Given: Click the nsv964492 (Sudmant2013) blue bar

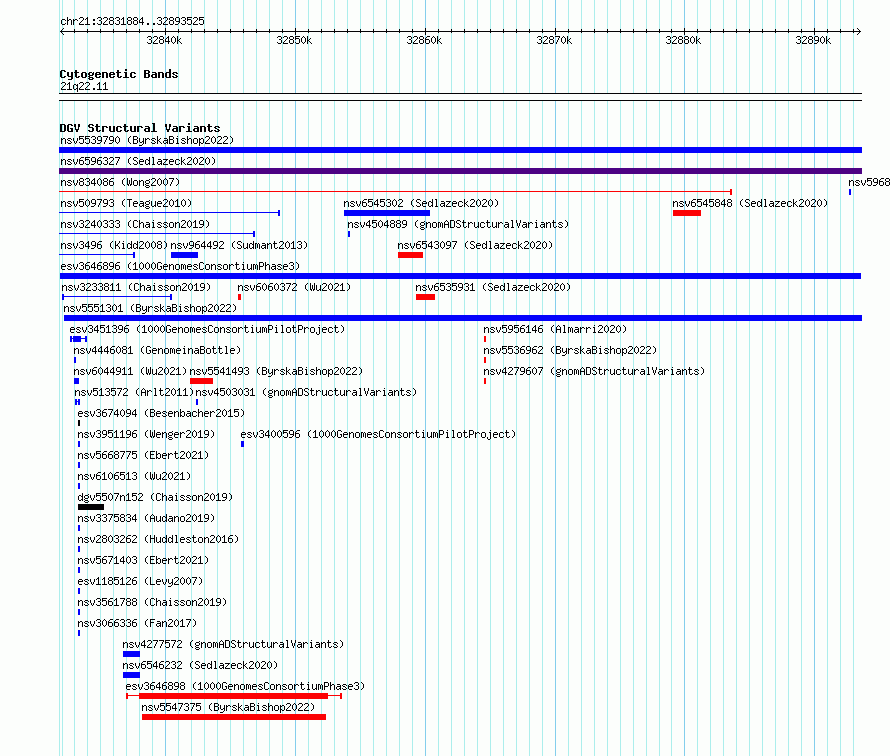Looking at the screenshot, I should point(184,255).
